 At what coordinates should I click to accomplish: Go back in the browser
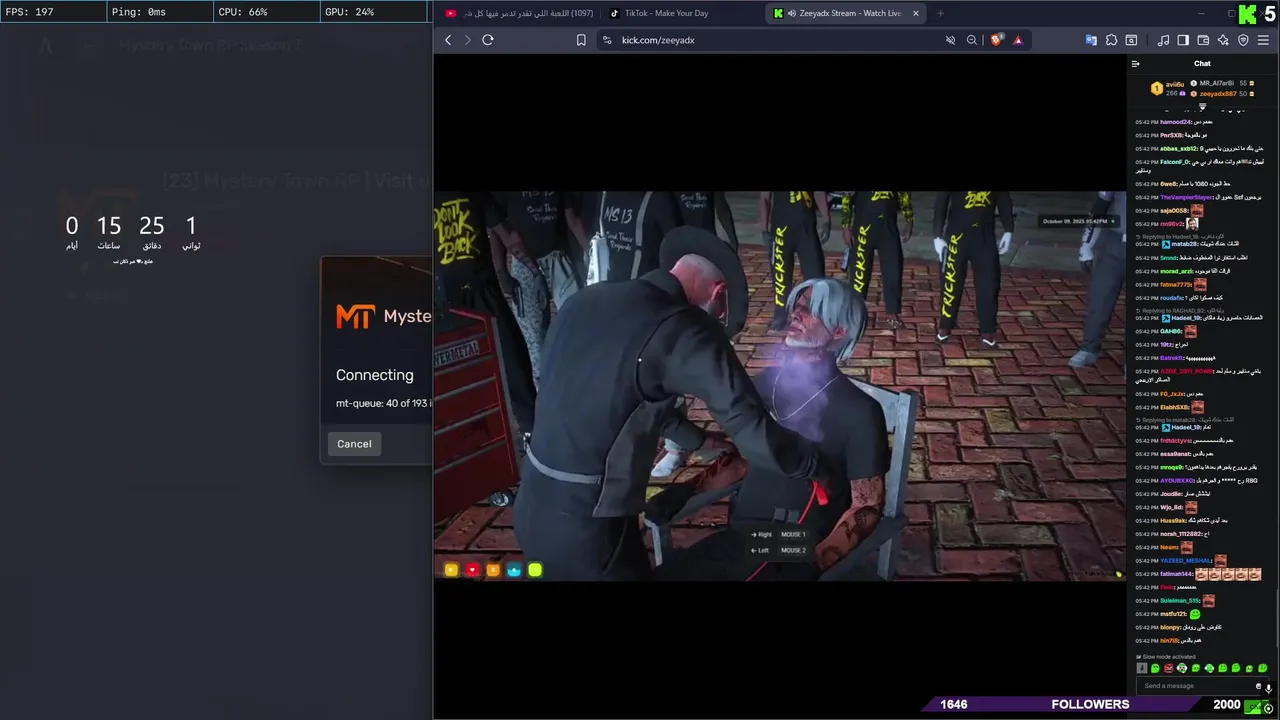tap(448, 40)
